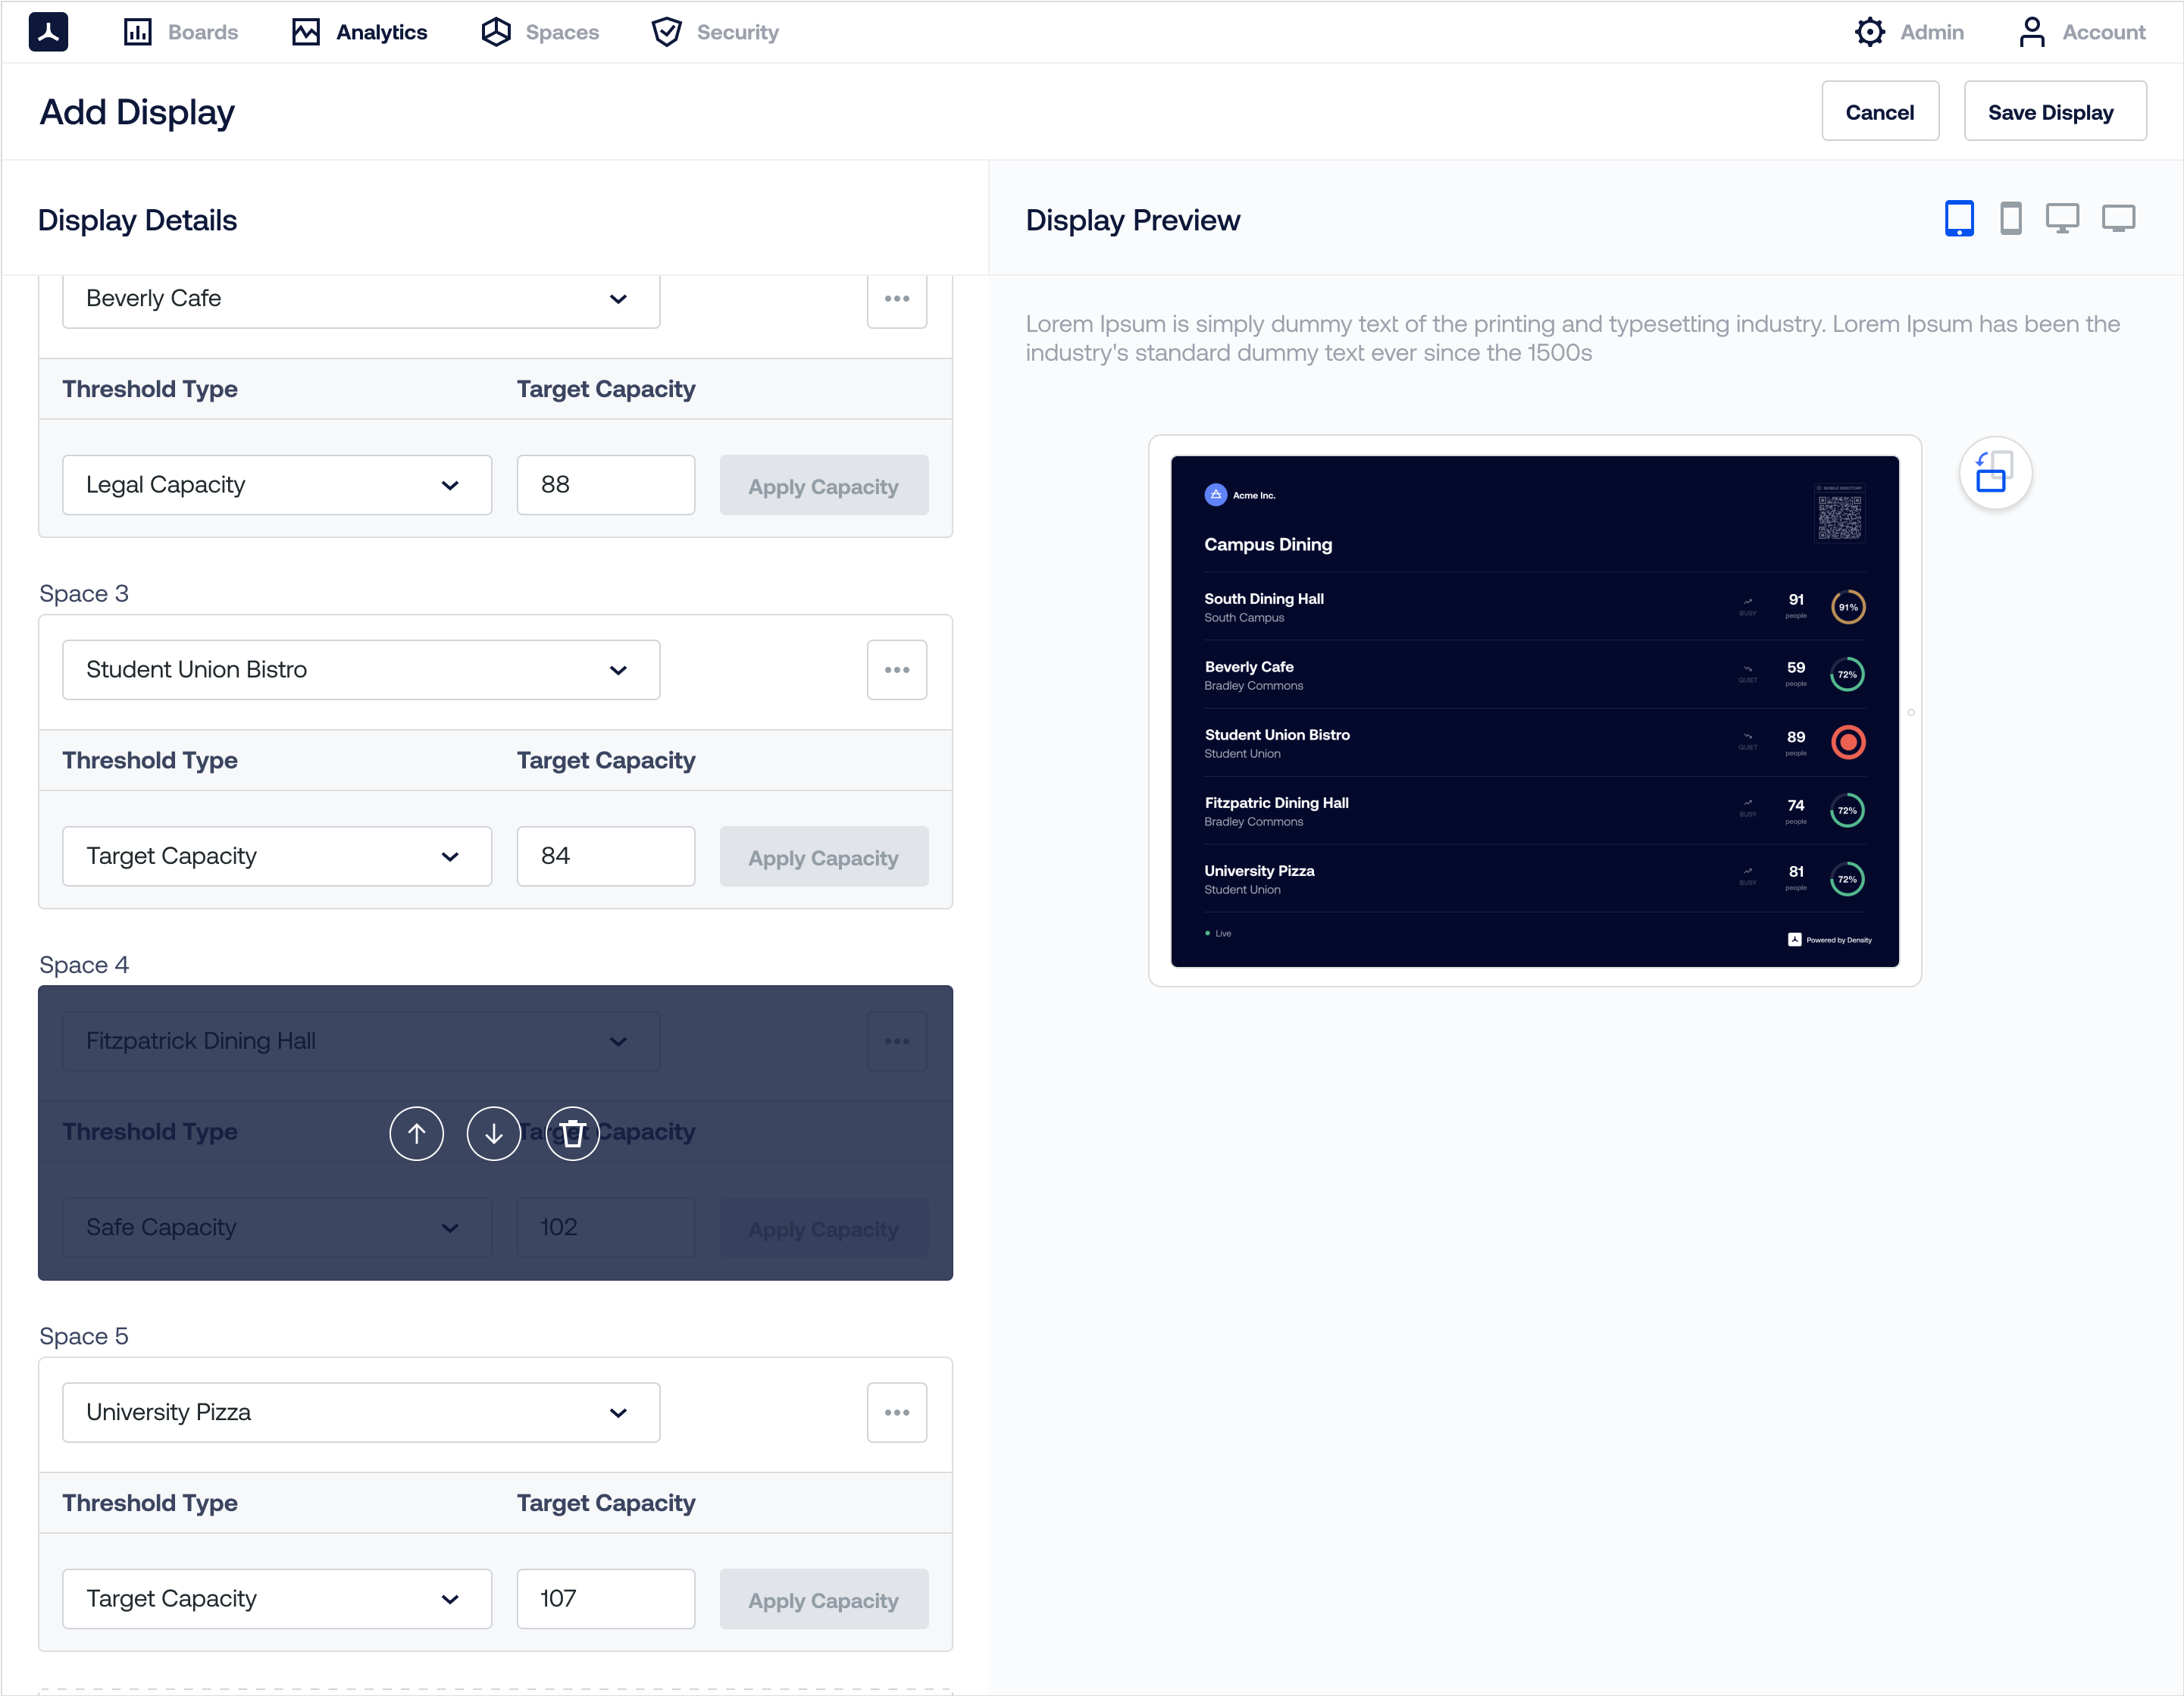Click the Density logo in top bar

(x=48, y=32)
